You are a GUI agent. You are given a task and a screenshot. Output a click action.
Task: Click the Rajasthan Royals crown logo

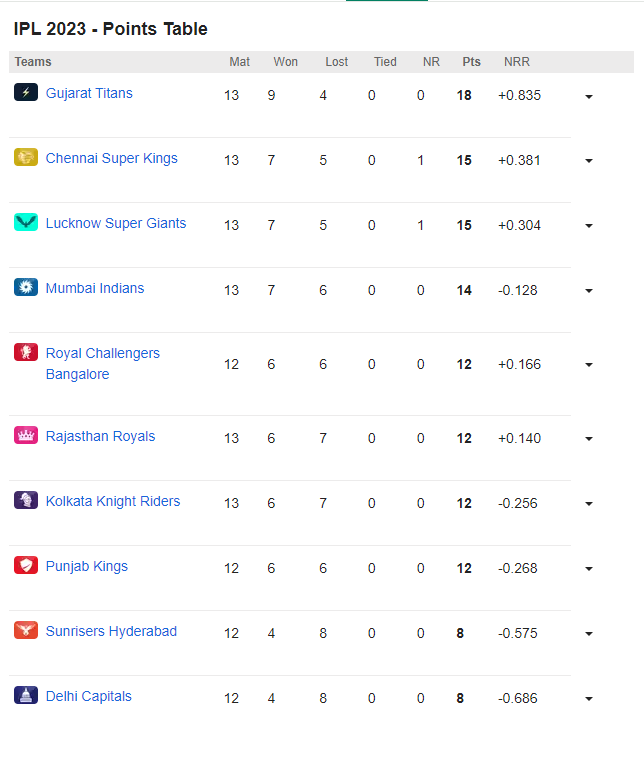(x=26, y=435)
